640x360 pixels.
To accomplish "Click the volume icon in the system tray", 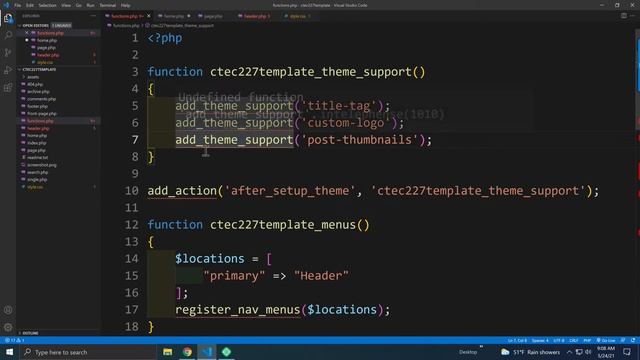I will [588, 352].
